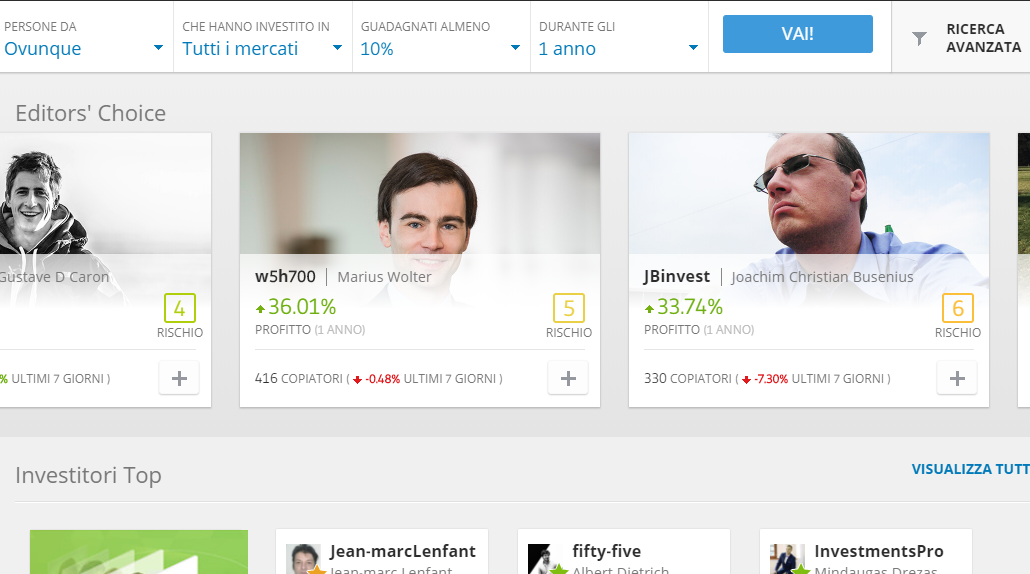This screenshot has width=1030, height=574.
Task: Expand the Guadagnati Almeno 10% dropdown
Action: pos(441,37)
